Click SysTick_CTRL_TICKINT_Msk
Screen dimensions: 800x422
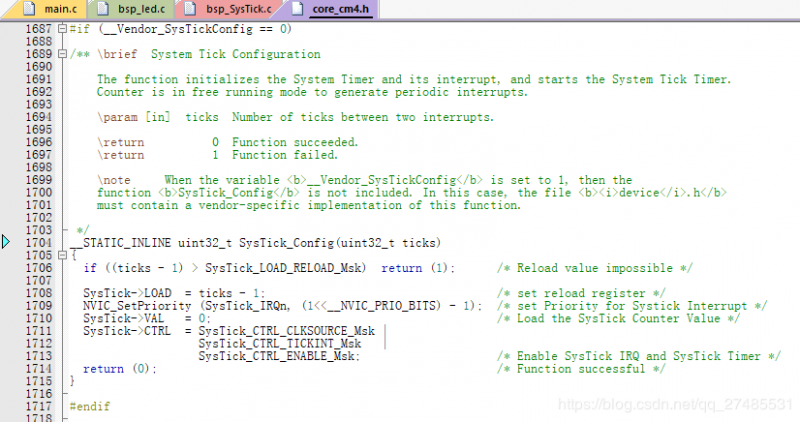[x=280, y=344]
